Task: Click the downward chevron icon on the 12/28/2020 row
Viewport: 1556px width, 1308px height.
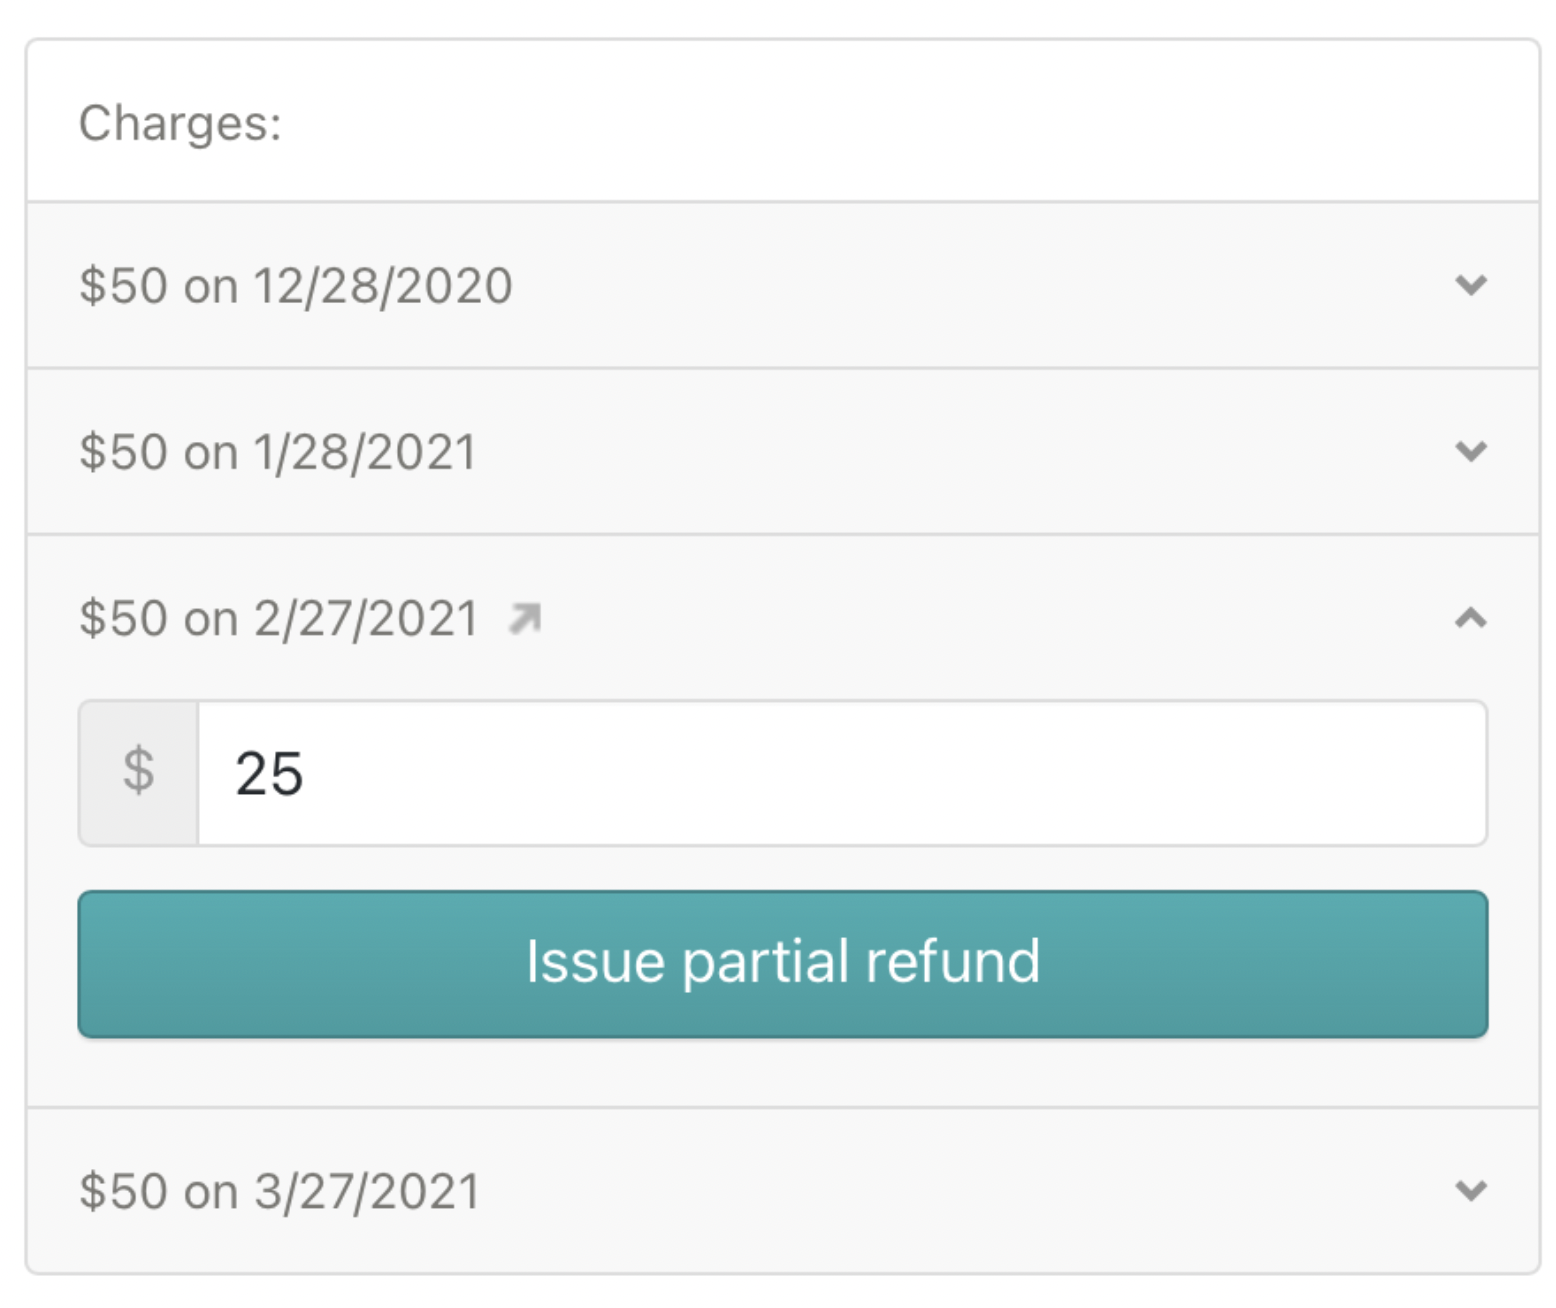Action: coord(1470,287)
